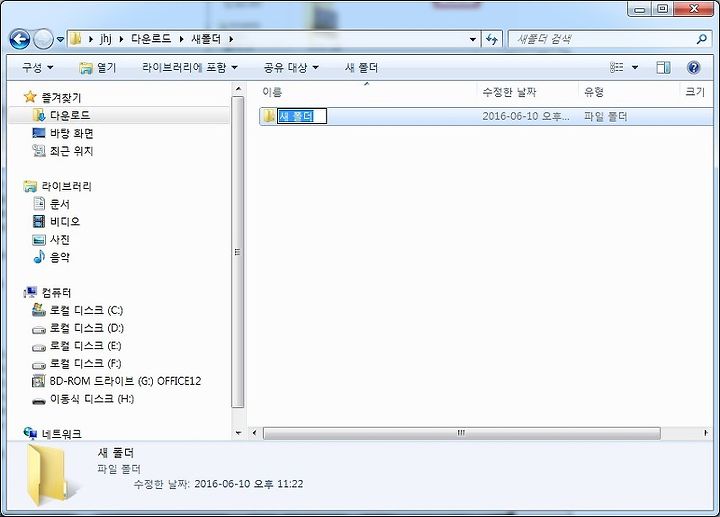Image resolution: width=720 pixels, height=517 pixels.
Task: Click the magnifier search icon
Action: [x=701, y=39]
